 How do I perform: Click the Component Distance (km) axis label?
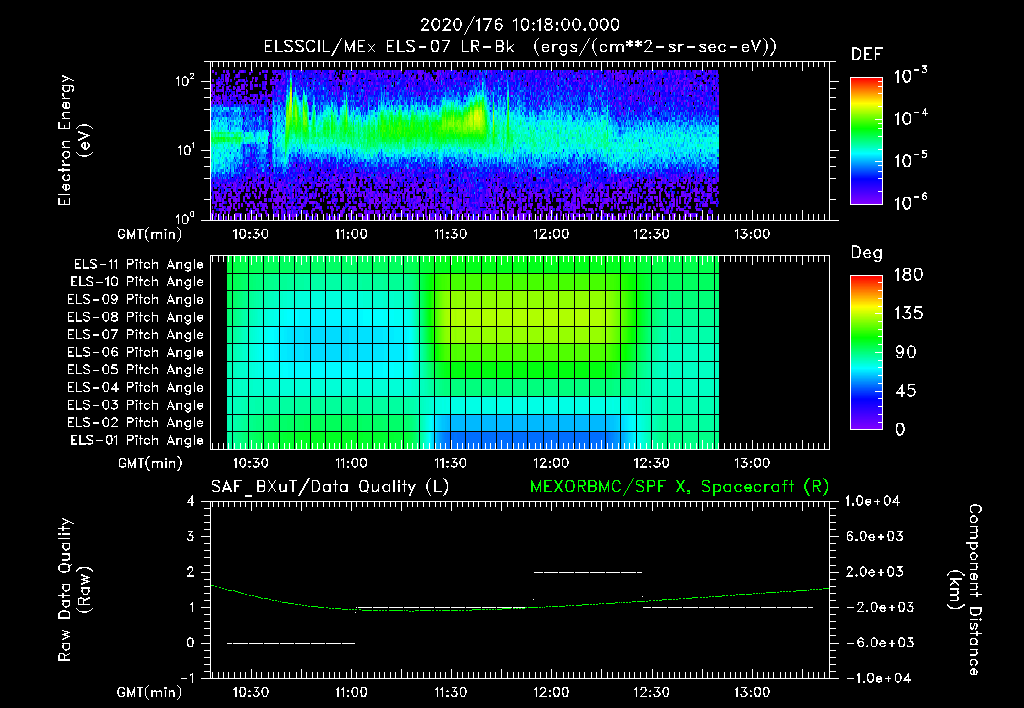pos(965,590)
